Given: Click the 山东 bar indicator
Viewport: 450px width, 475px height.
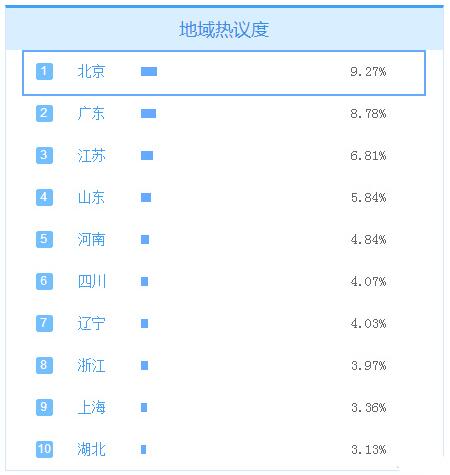Looking at the screenshot, I should pos(146,198).
